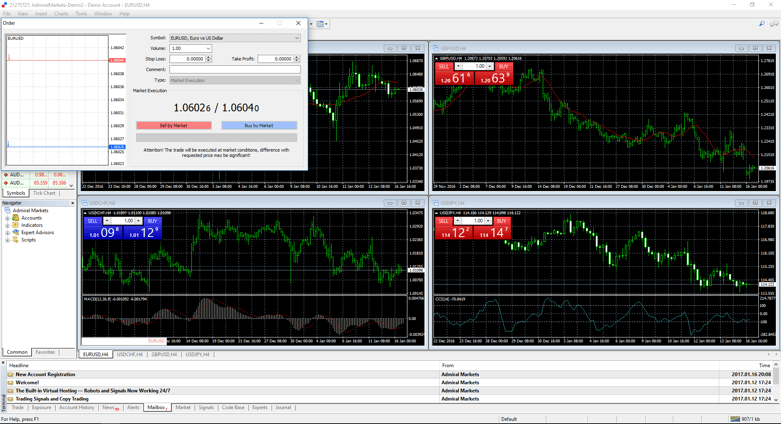Click GBPUSD chart window title icon
This screenshot has width=781, height=424.
(x=436, y=48)
